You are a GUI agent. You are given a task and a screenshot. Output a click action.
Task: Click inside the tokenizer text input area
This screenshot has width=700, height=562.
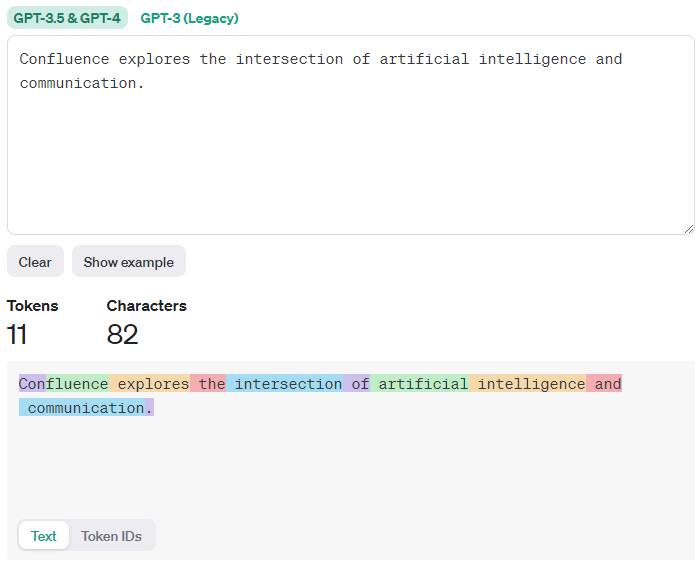[x=350, y=135]
